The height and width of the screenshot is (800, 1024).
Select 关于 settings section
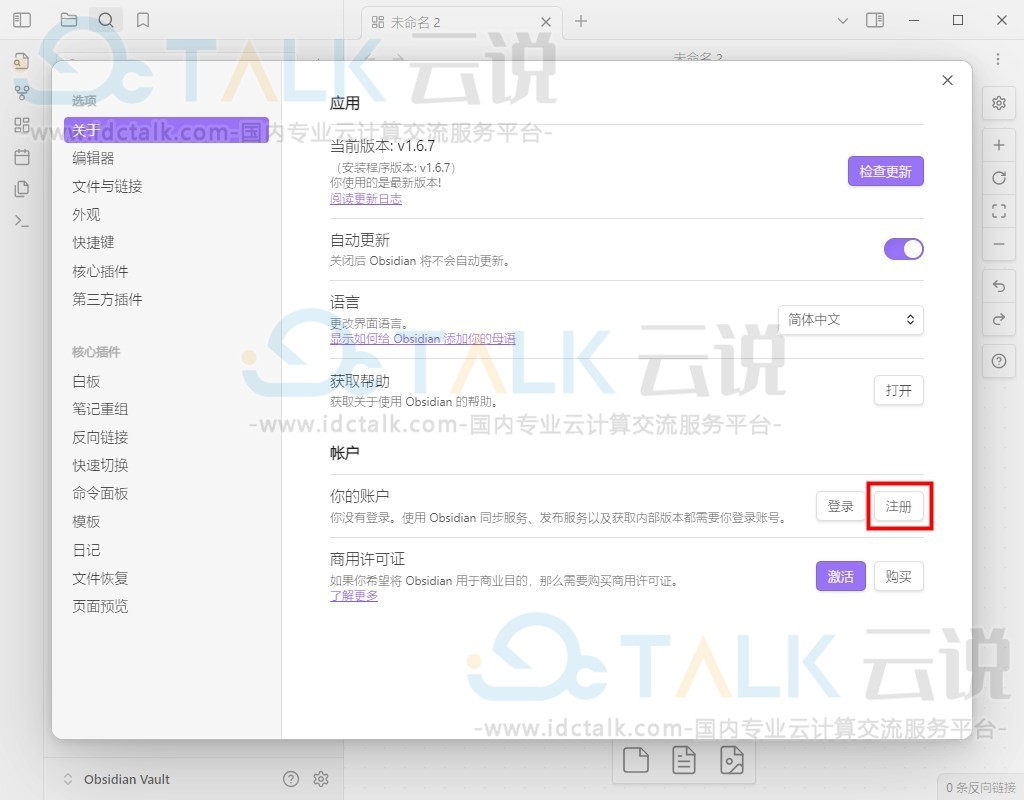click(167, 130)
